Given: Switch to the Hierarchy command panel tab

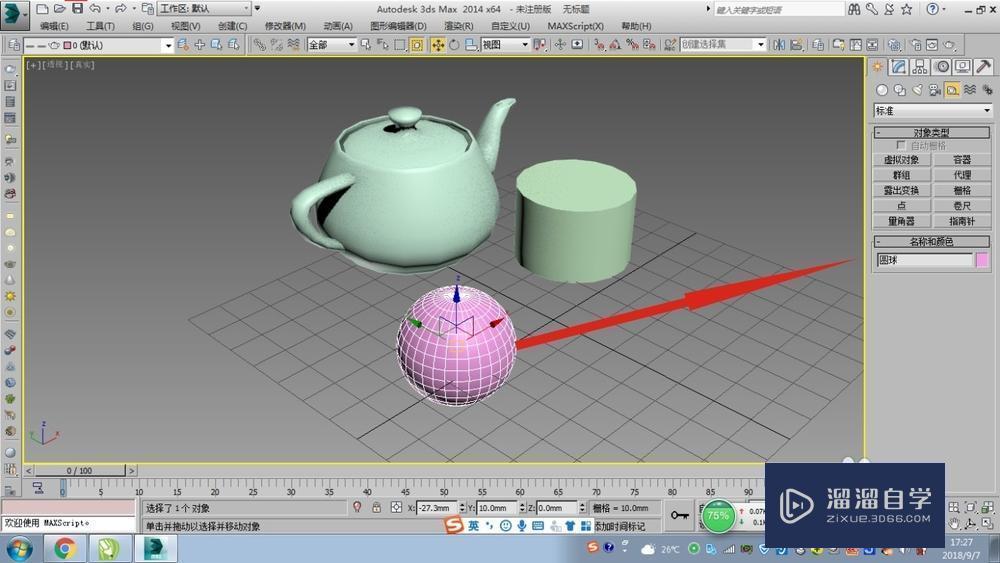Looking at the screenshot, I should click(920, 67).
